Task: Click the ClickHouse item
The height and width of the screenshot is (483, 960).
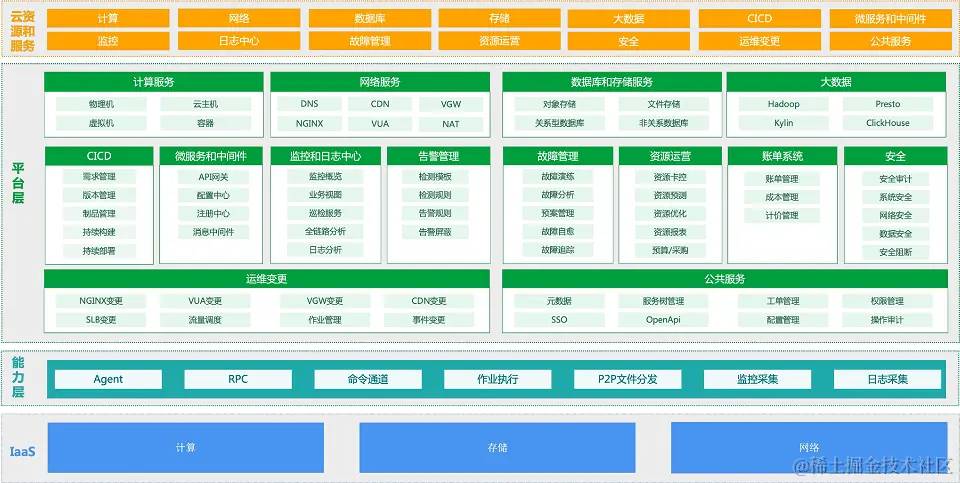Action: click(x=888, y=123)
